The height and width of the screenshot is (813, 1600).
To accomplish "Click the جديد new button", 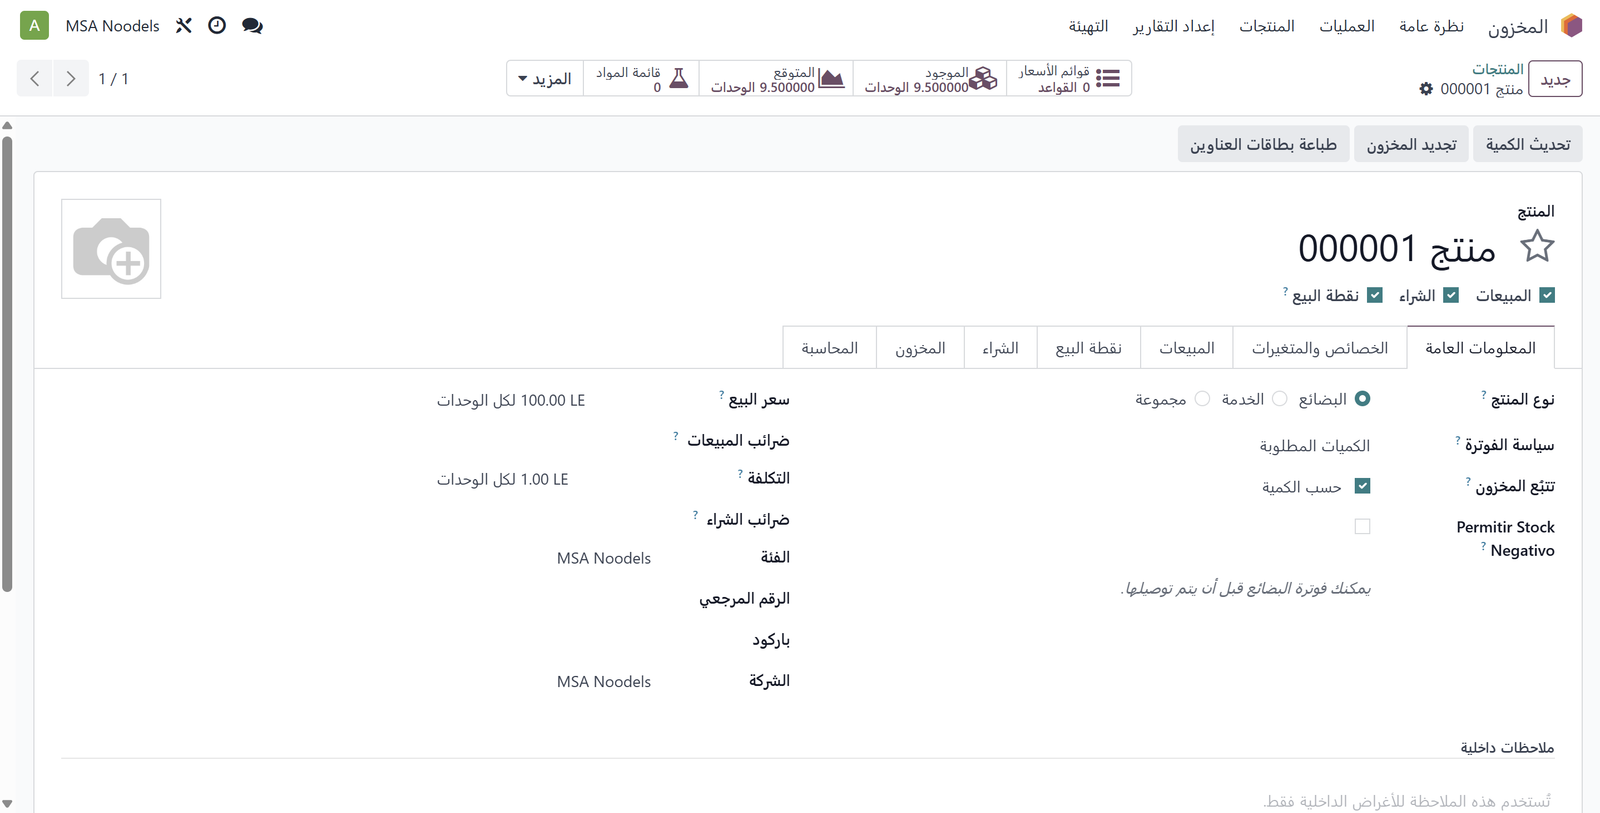I will 1555,79.
